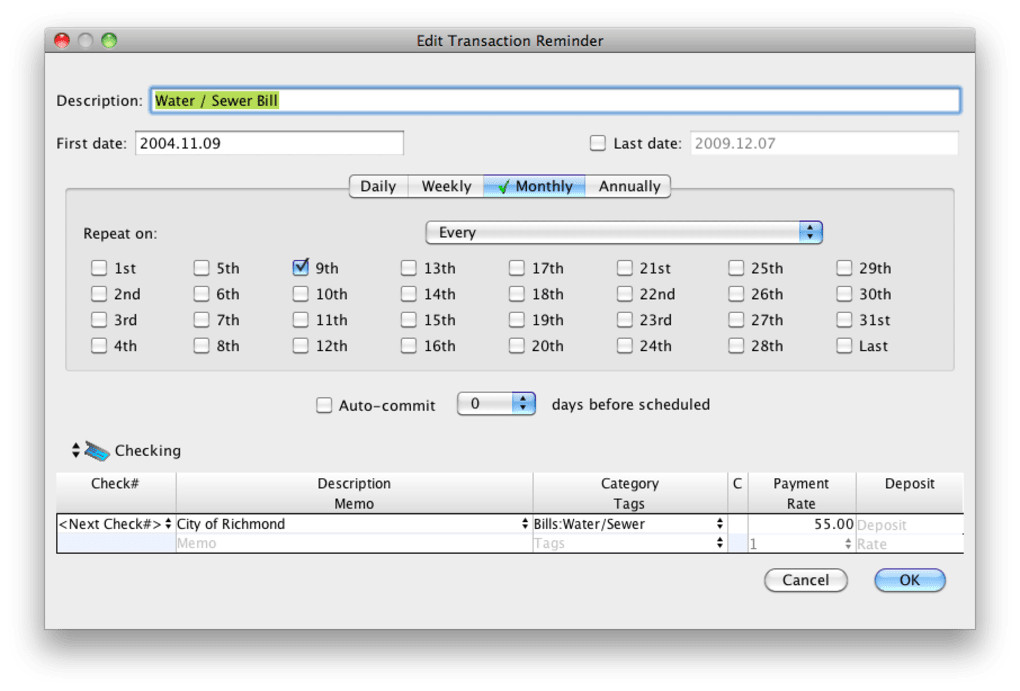The image size is (1020, 691).
Task: Check the 12th day checkbox
Action: tap(301, 346)
